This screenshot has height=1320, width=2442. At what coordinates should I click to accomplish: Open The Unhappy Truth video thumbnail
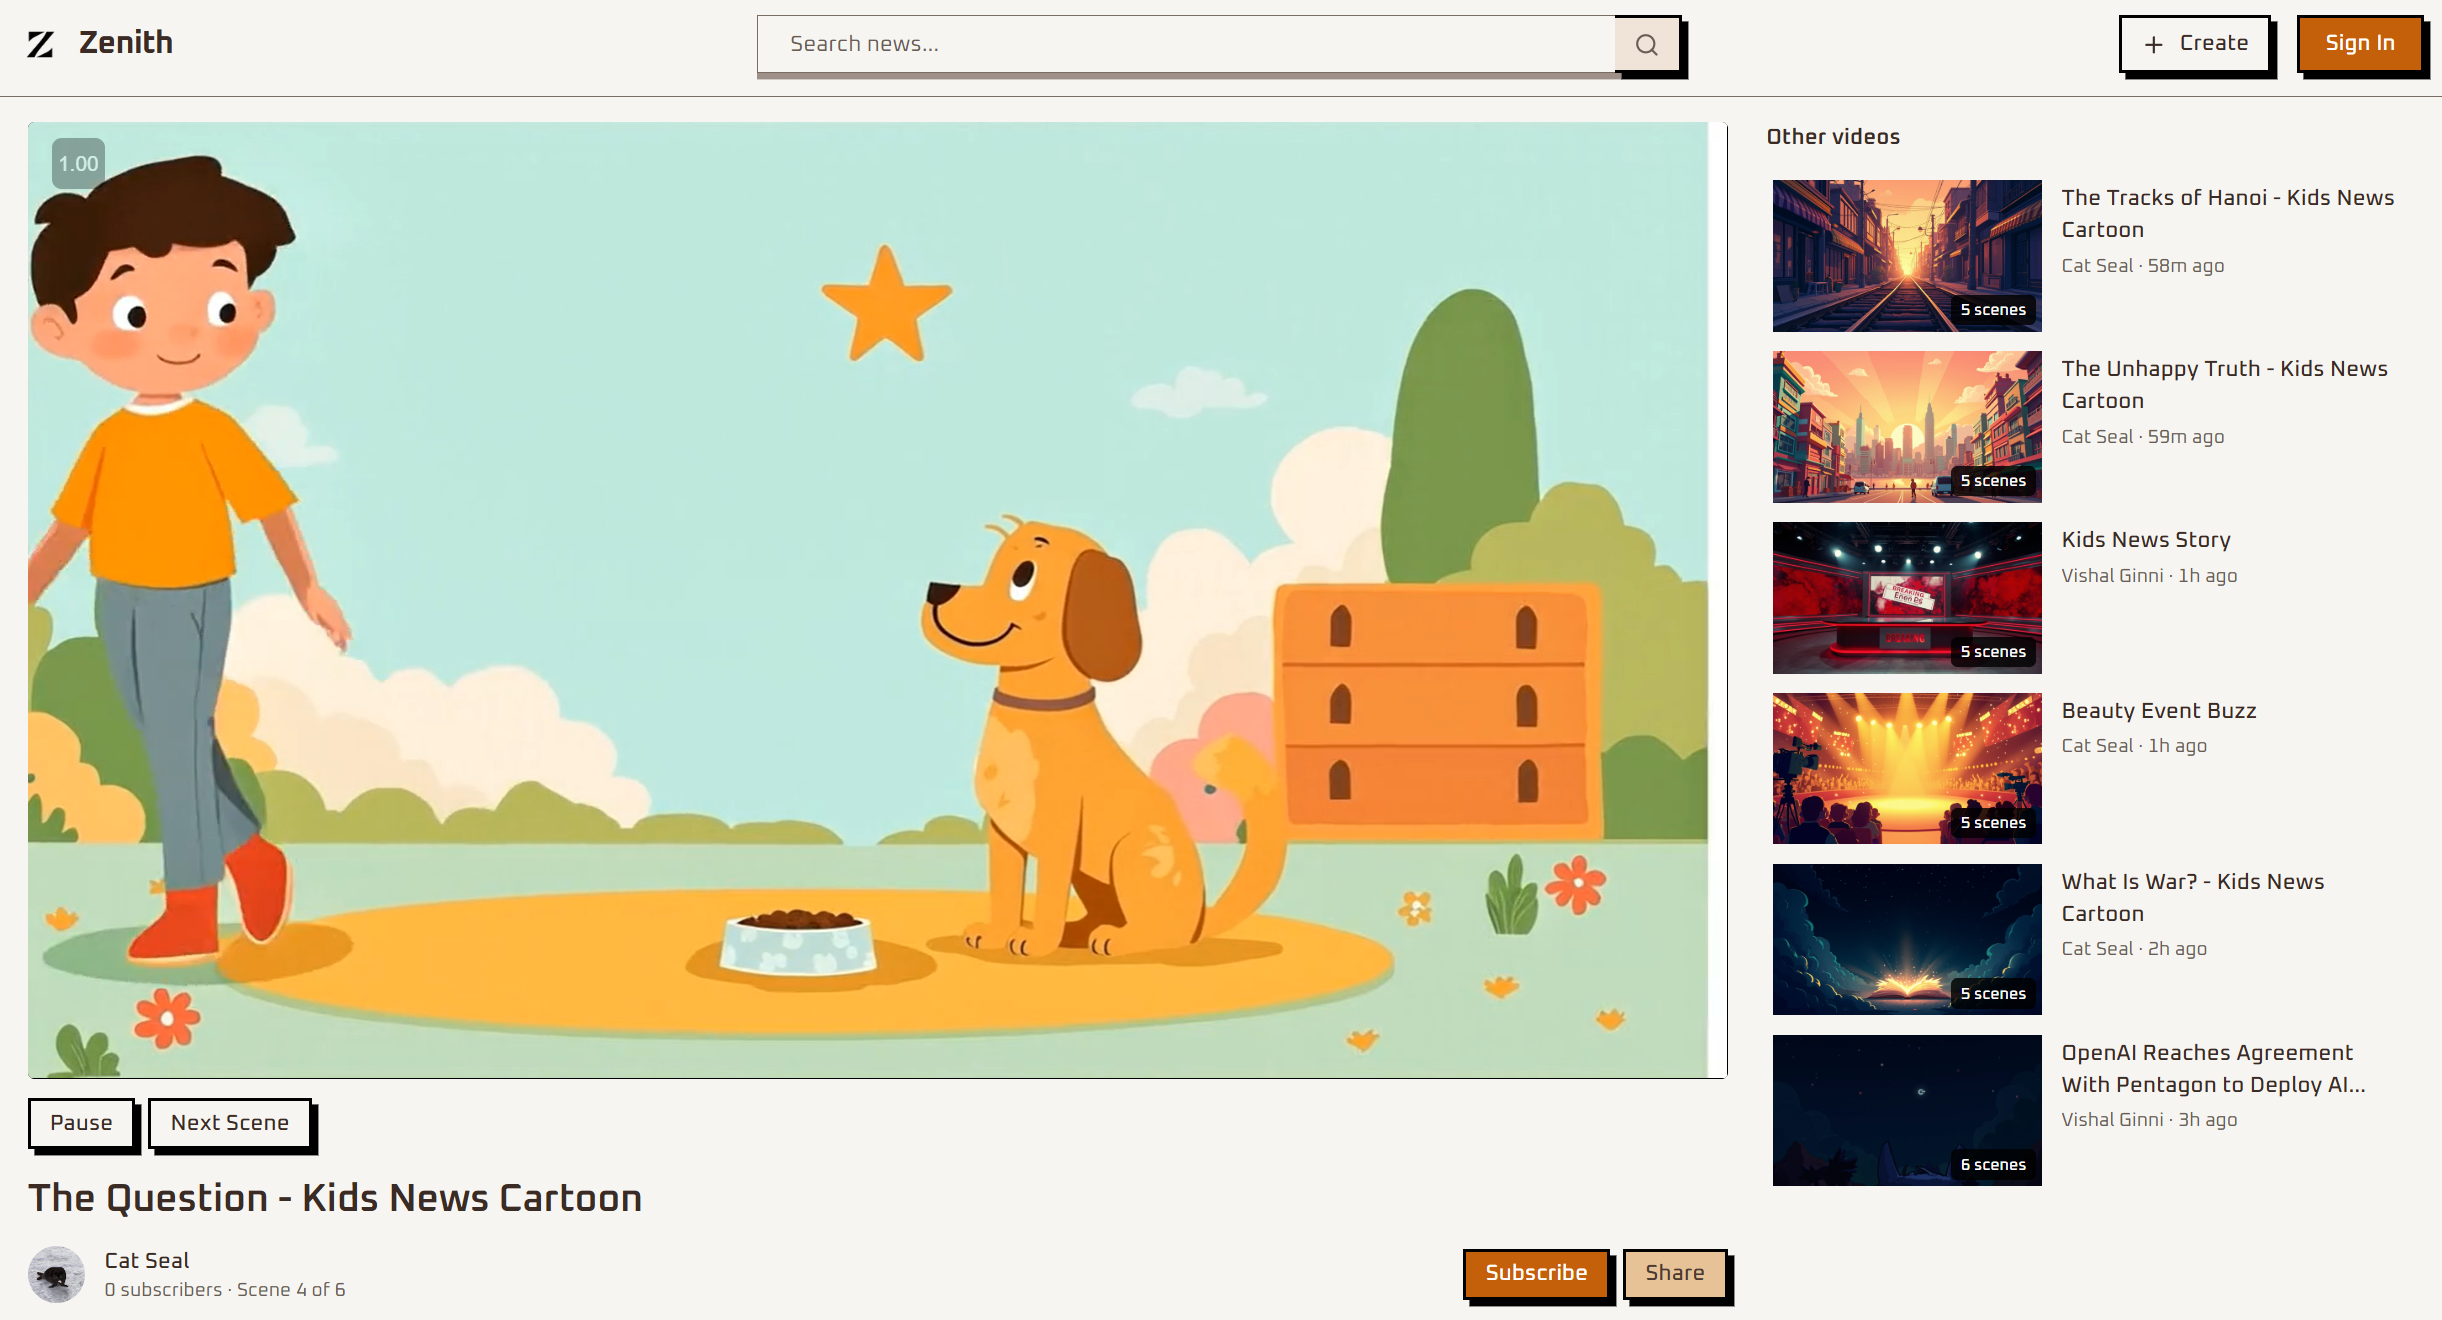coord(1906,427)
